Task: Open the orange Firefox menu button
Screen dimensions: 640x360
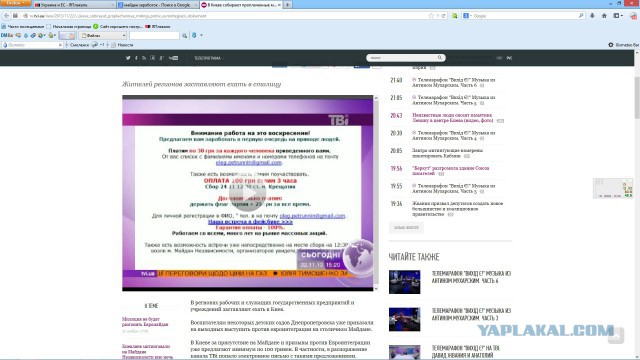Action: pyautogui.click(x=16, y=3)
